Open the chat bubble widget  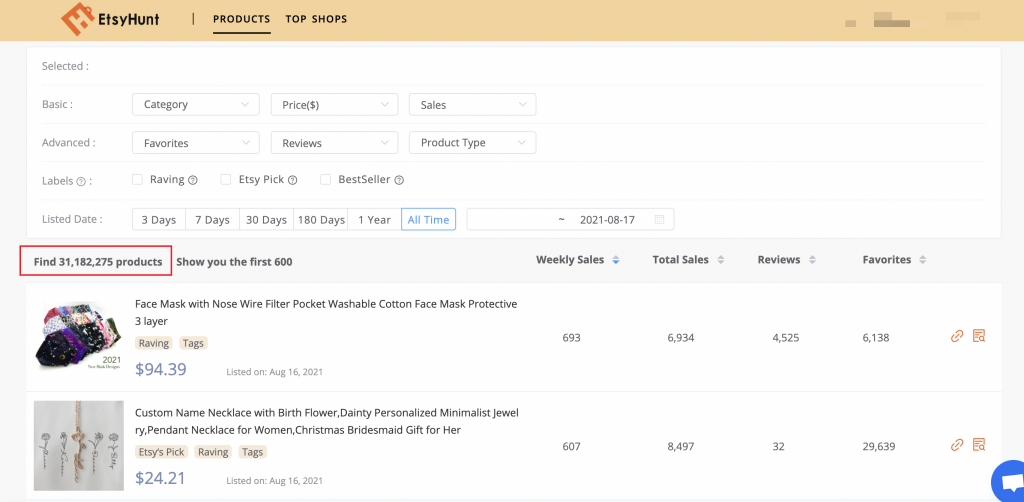[1006, 481]
